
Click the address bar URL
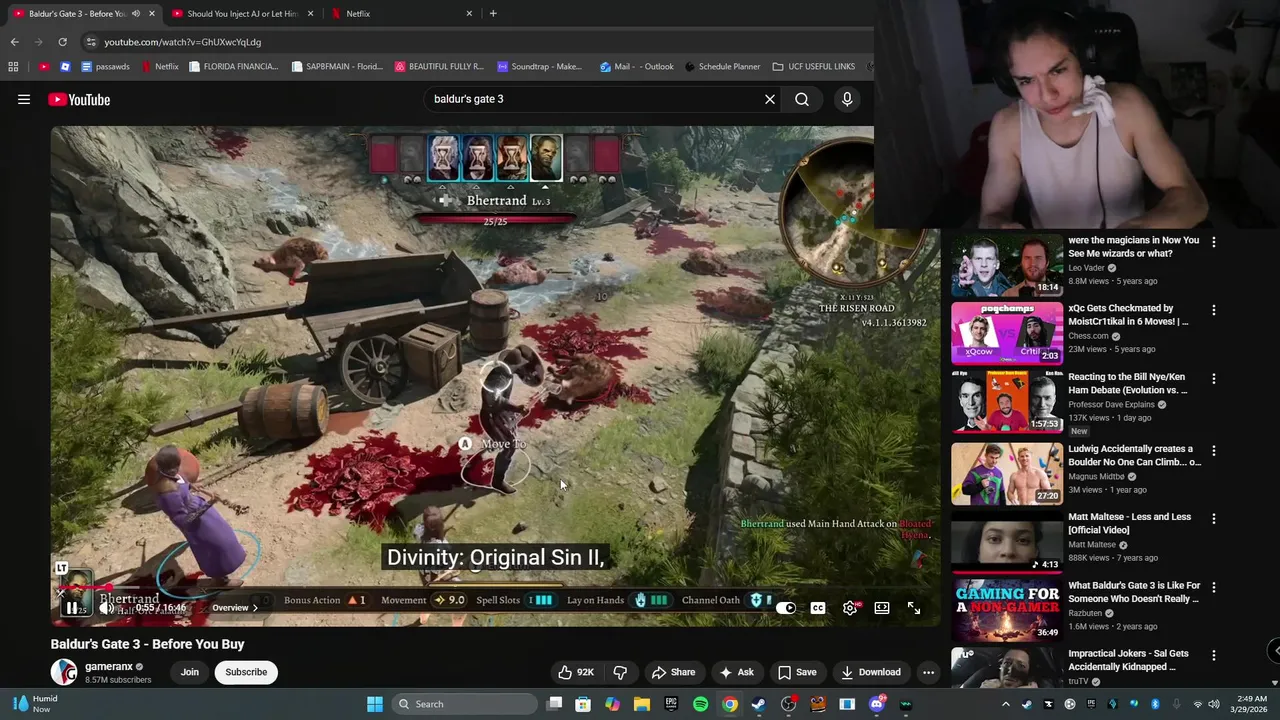(x=183, y=42)
